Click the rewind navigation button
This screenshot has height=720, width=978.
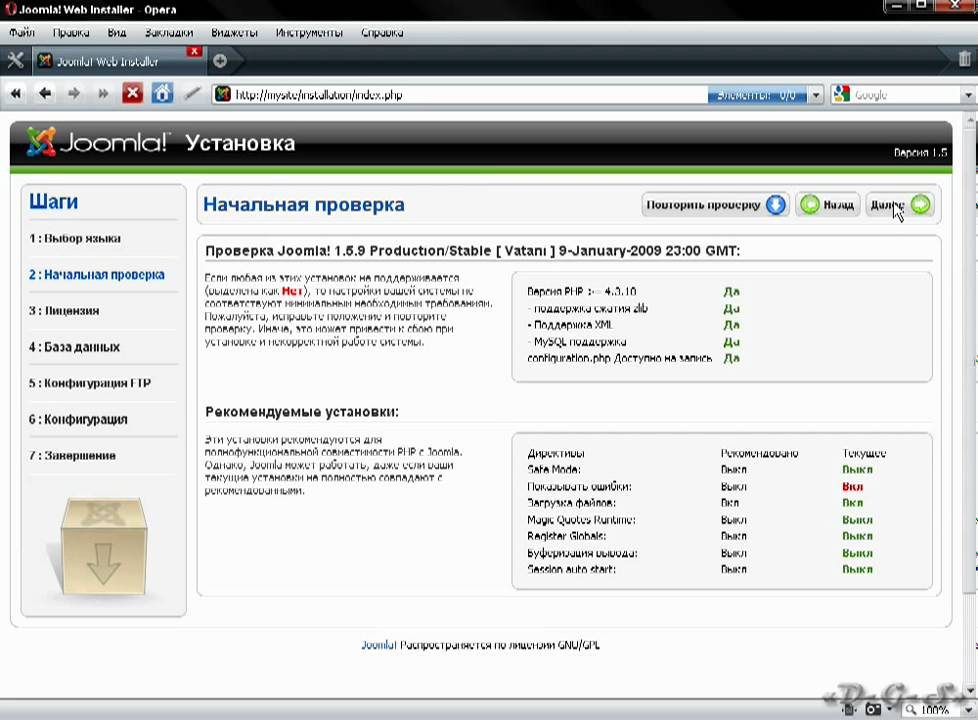coord(16,94)
